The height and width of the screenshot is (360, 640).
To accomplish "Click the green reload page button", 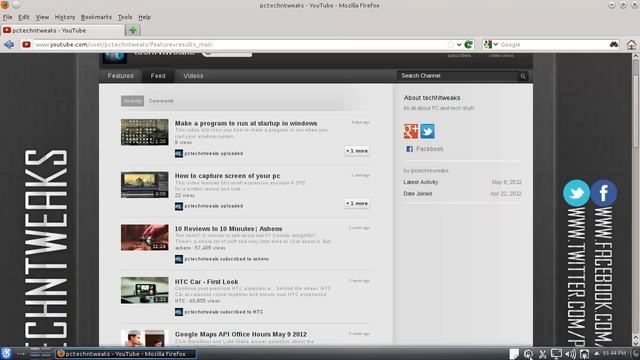I will click(x=469, y=44).
